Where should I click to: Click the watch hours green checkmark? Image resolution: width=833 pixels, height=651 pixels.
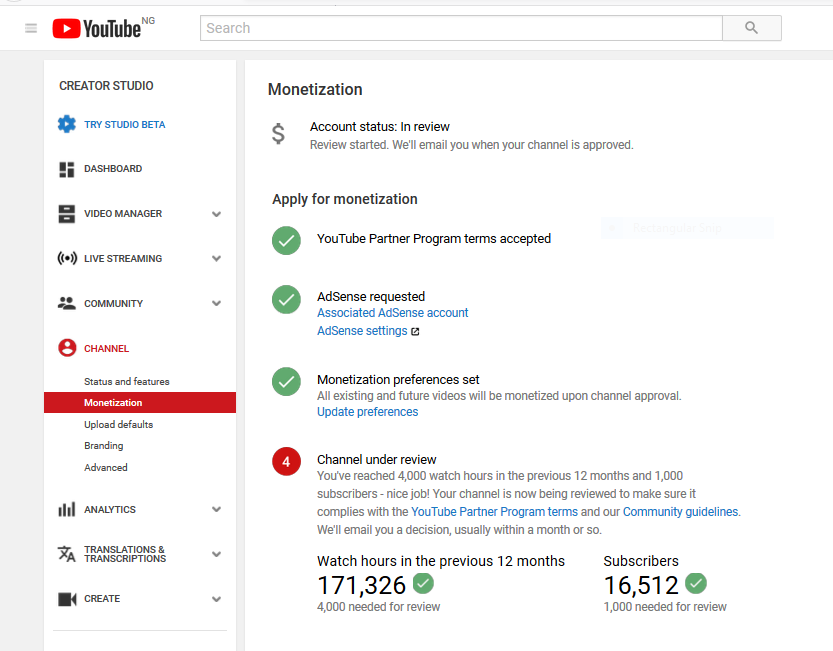(423, 583)
